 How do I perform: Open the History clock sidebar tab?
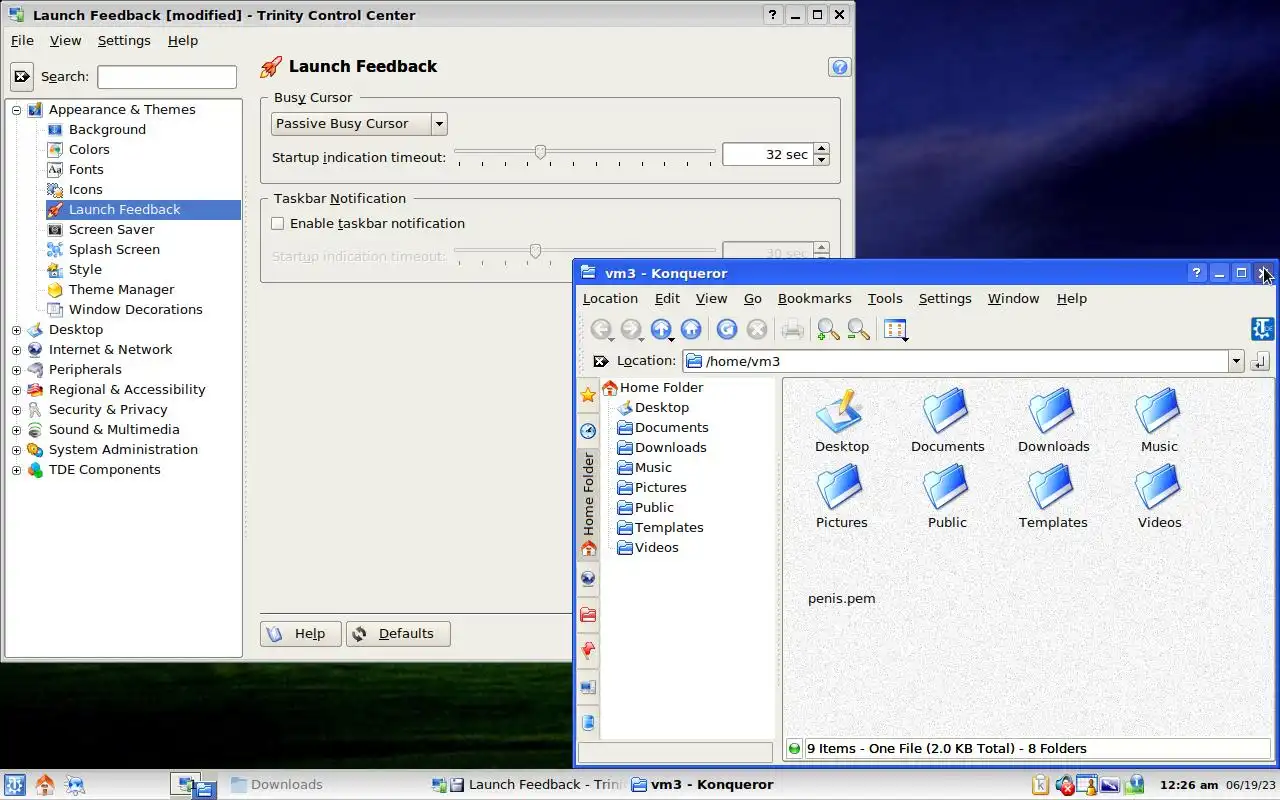[588, 431]
